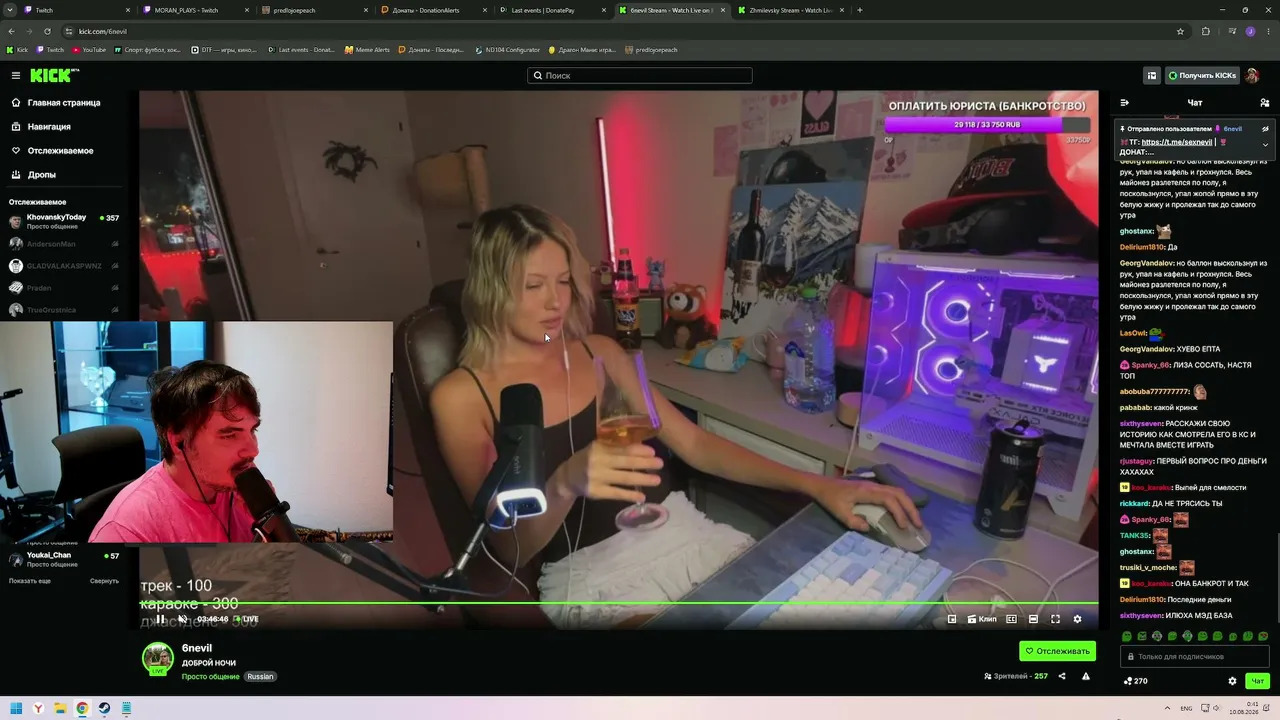Open the drops inbox icon beside Получить KICKs
The width and height of the screenshot is (1280, 720).
click(1152, 75)
